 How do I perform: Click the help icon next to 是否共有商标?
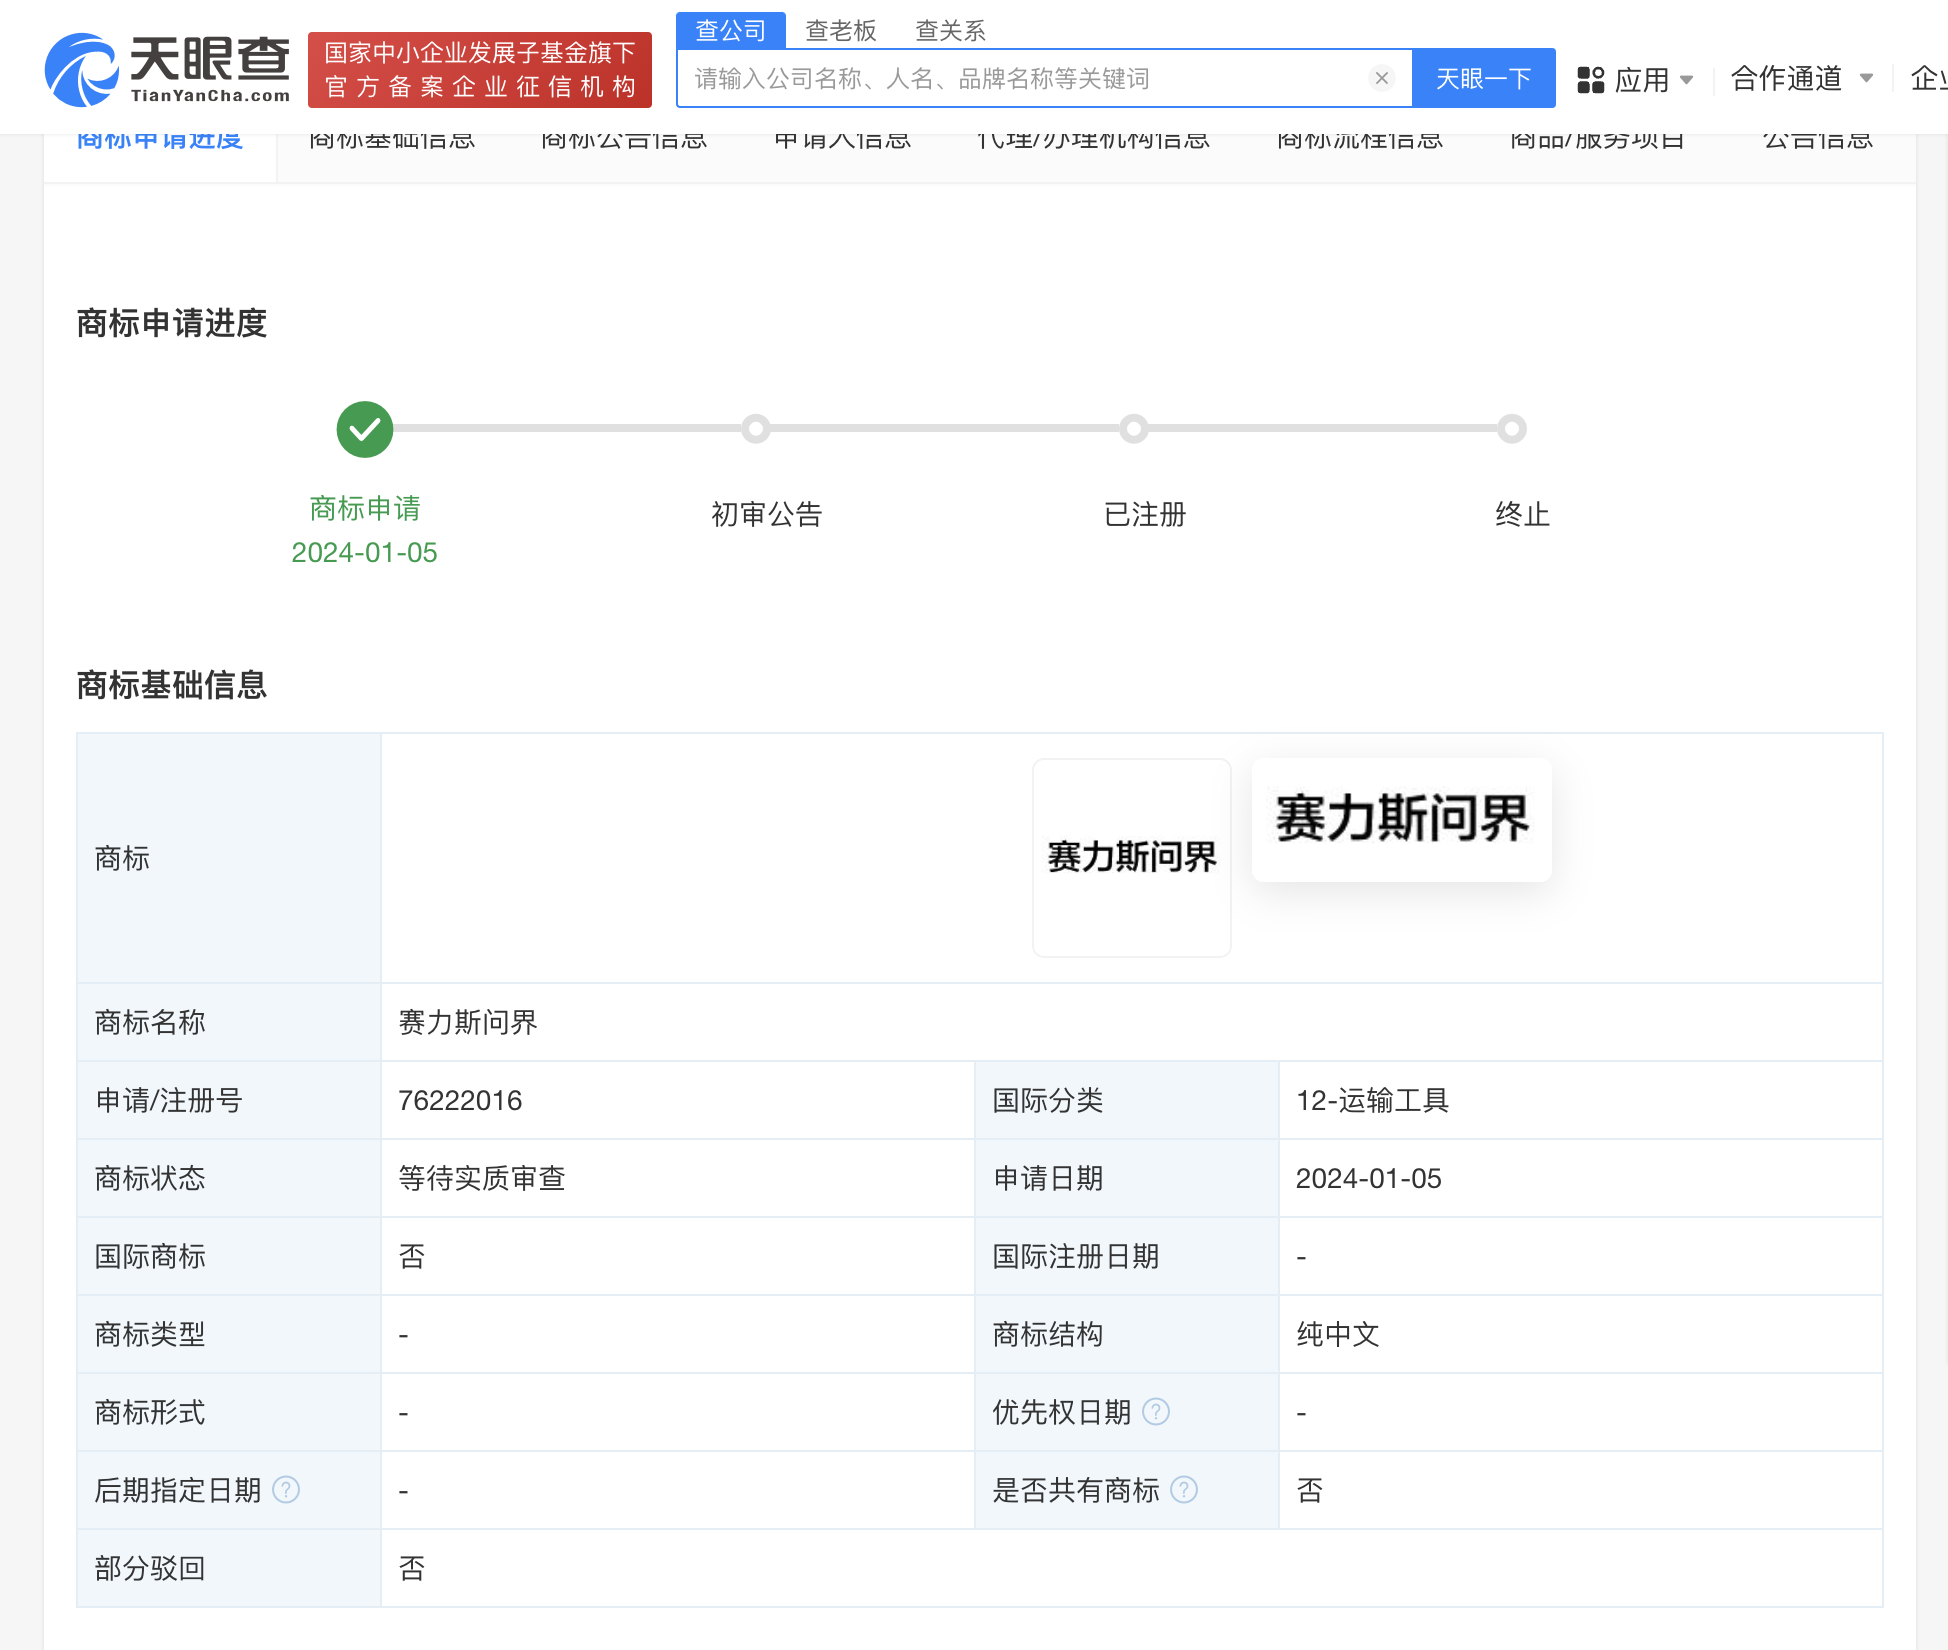(x=1184, y=1489)
